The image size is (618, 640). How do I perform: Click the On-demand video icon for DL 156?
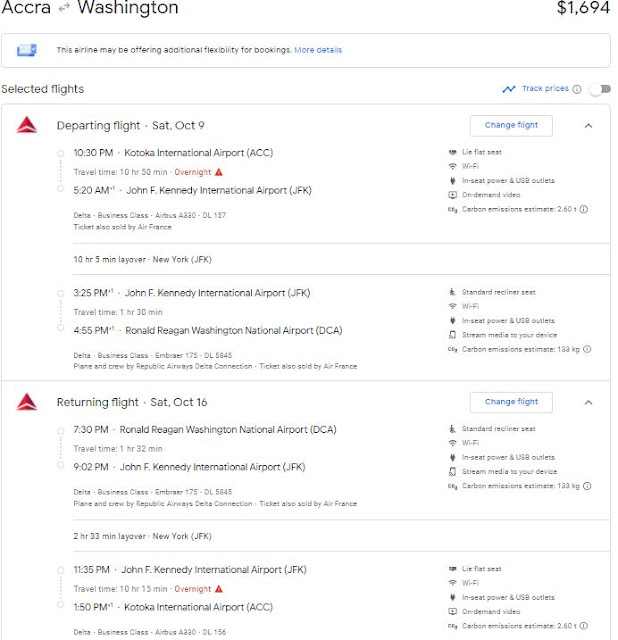(x=452, y=611)
